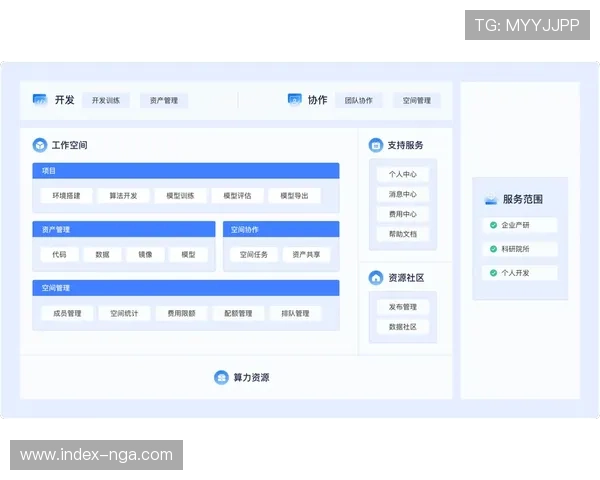The height and width of the screenshot is (480, 600).
Task: Open the blue 项目 header bar
Action: click(186, 171)
